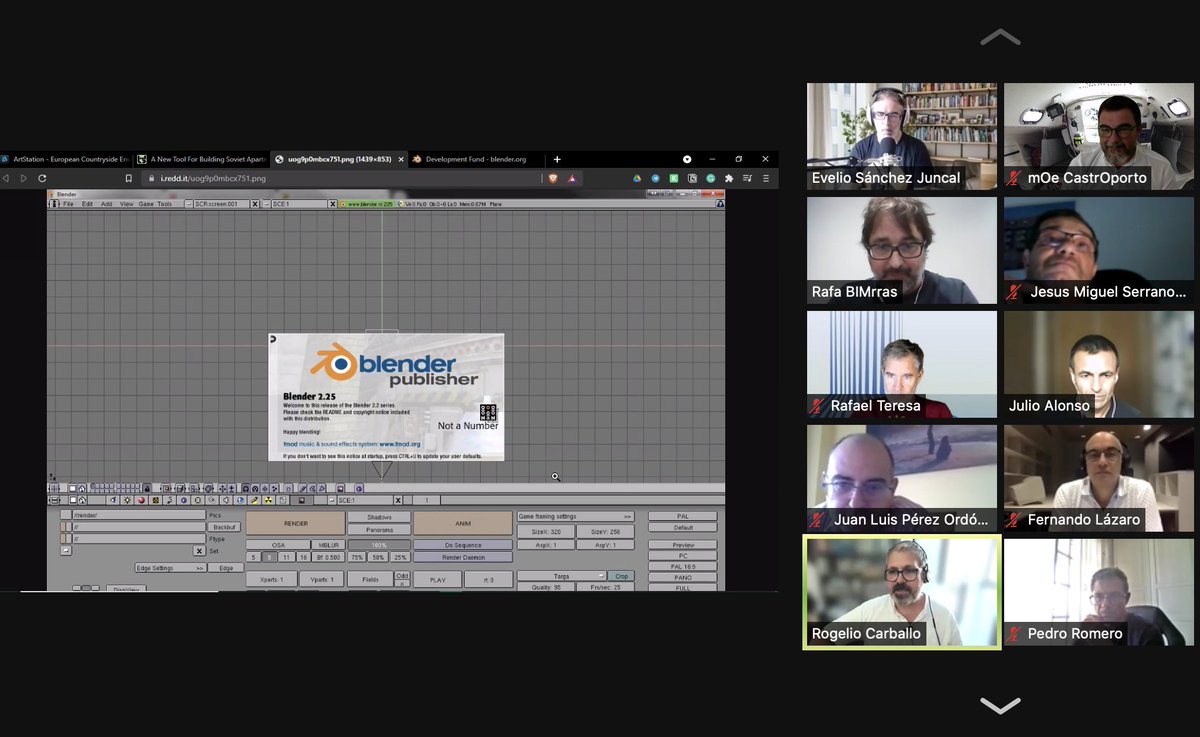The height and width of the screenshot is (737, 1200).
Task: Select OSA sample value 5
Action: click(x=254, y=557)
